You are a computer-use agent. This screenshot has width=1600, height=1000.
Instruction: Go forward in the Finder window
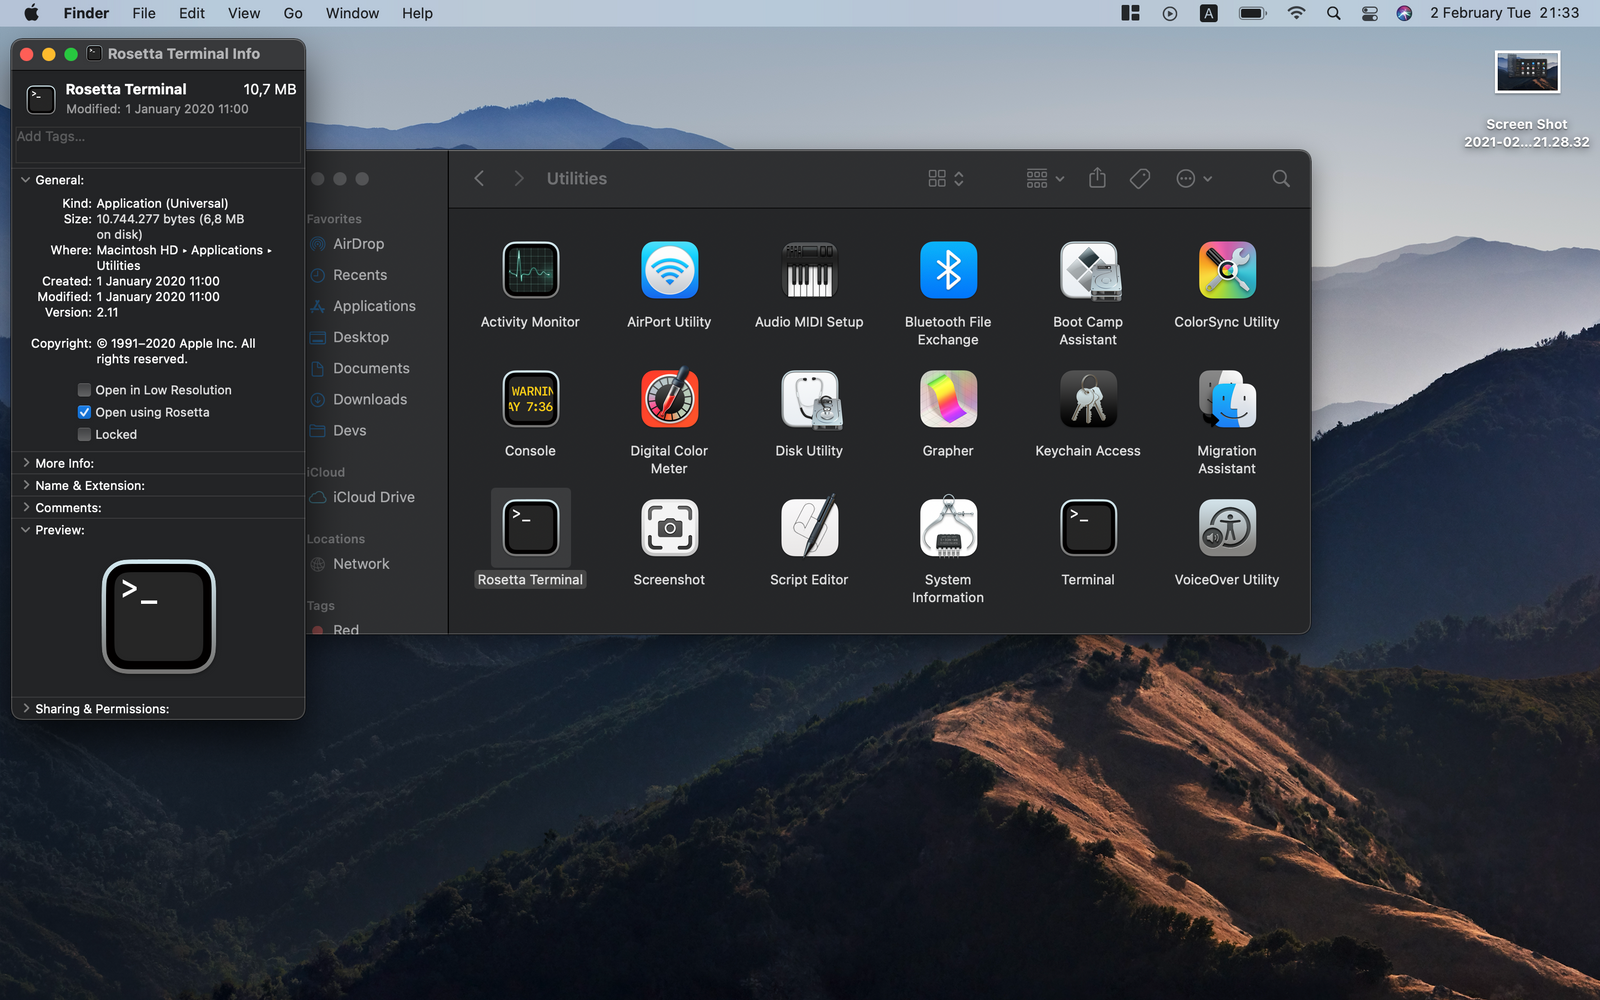518,178
